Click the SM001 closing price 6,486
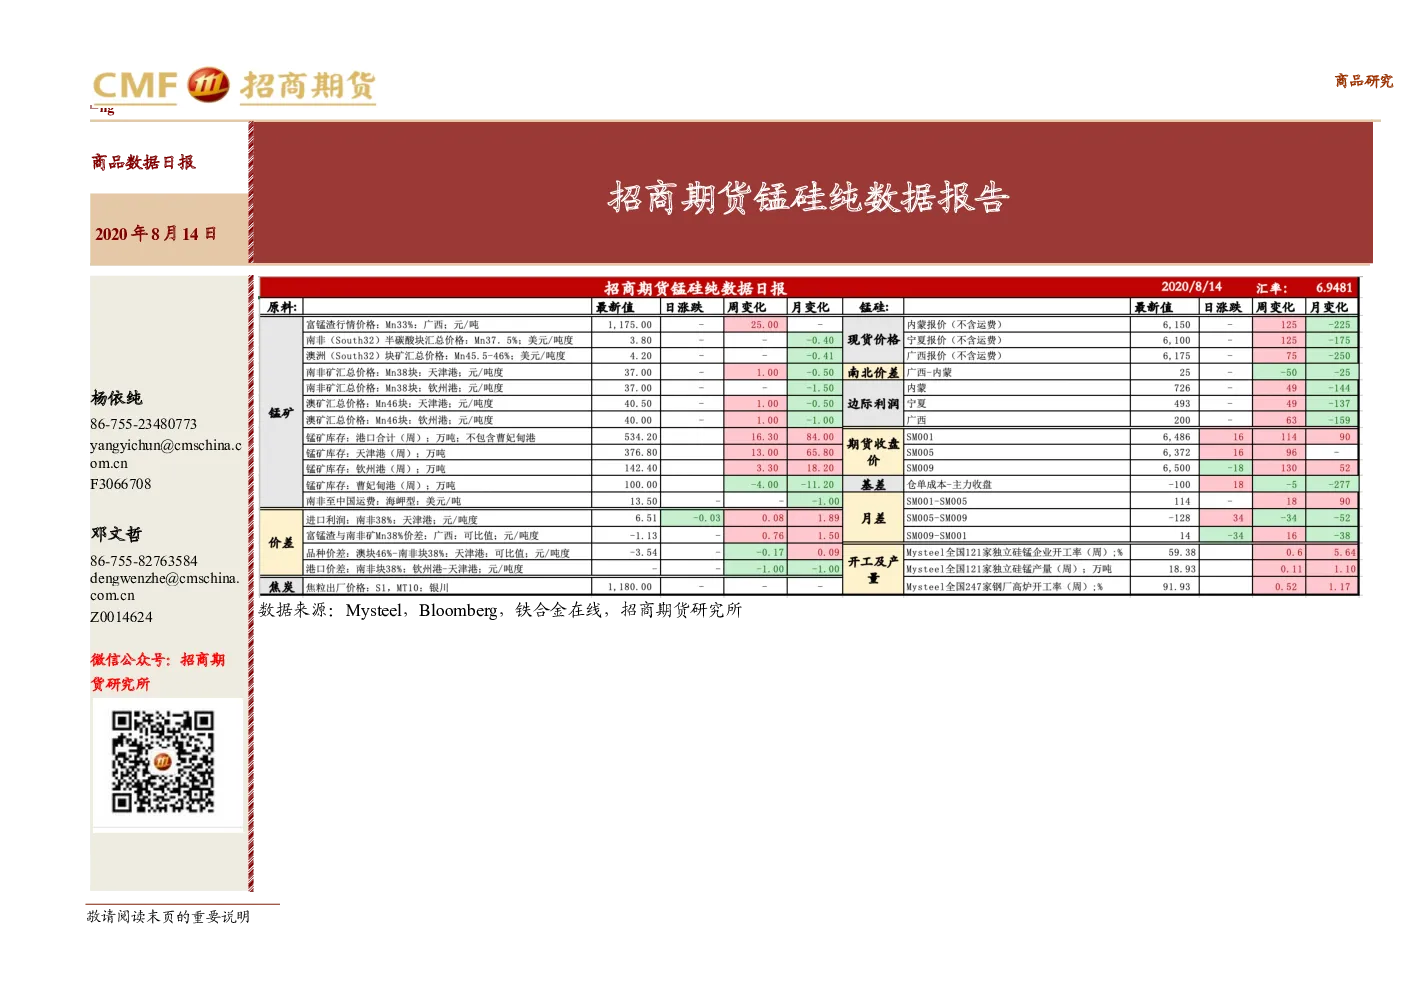The width and height of the screenshot is (1403, 992). 1177,437
